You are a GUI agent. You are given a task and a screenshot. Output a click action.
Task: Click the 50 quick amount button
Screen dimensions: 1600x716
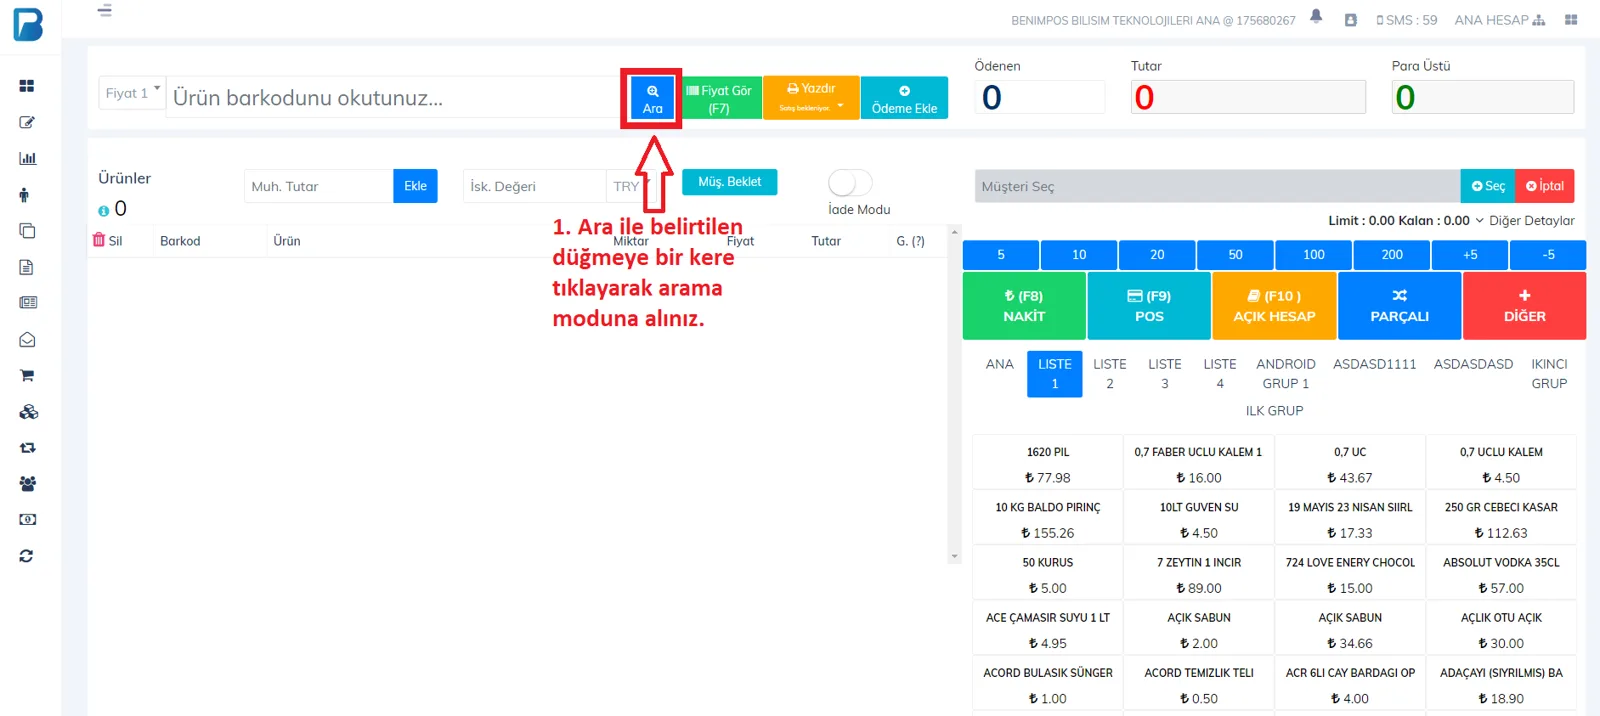[x=1235, y=255]
